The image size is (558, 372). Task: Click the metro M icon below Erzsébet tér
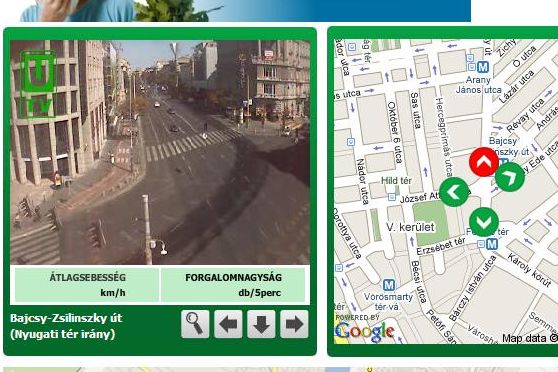[x=492, y=244]
